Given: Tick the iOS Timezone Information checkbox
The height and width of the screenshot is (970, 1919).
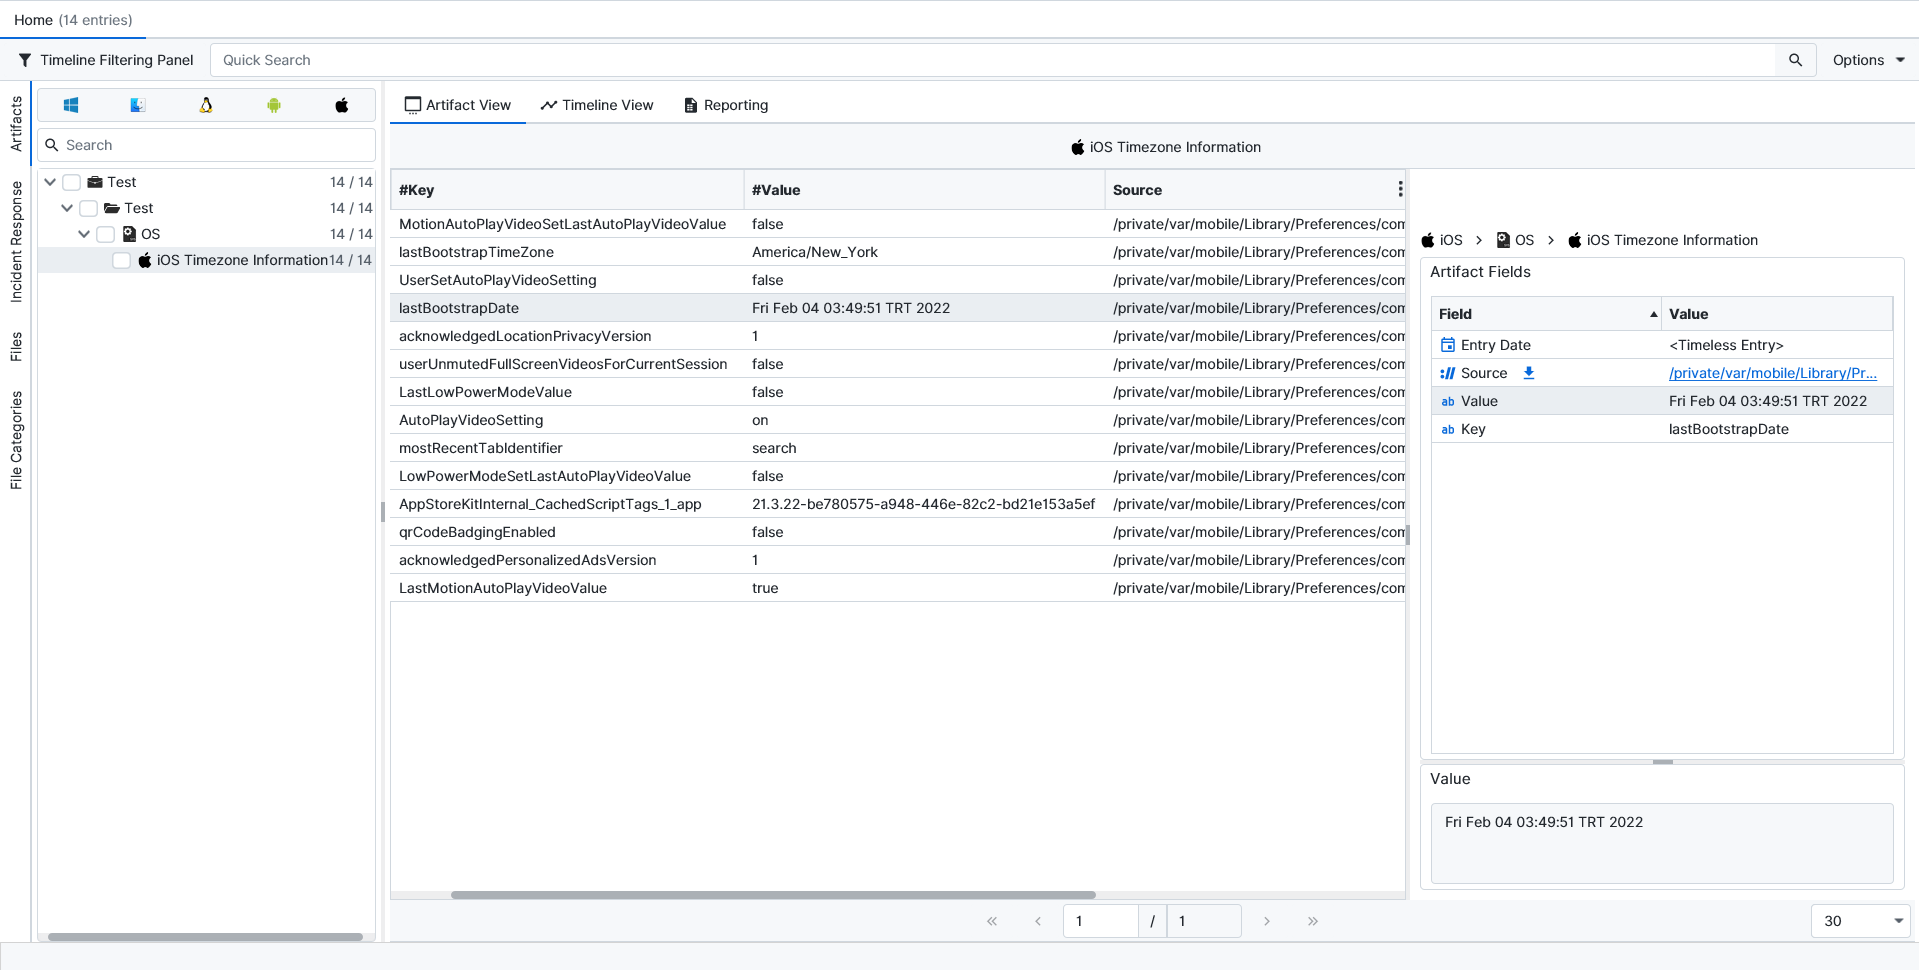Looking at the screenshot, I should [x=122, y=260].
